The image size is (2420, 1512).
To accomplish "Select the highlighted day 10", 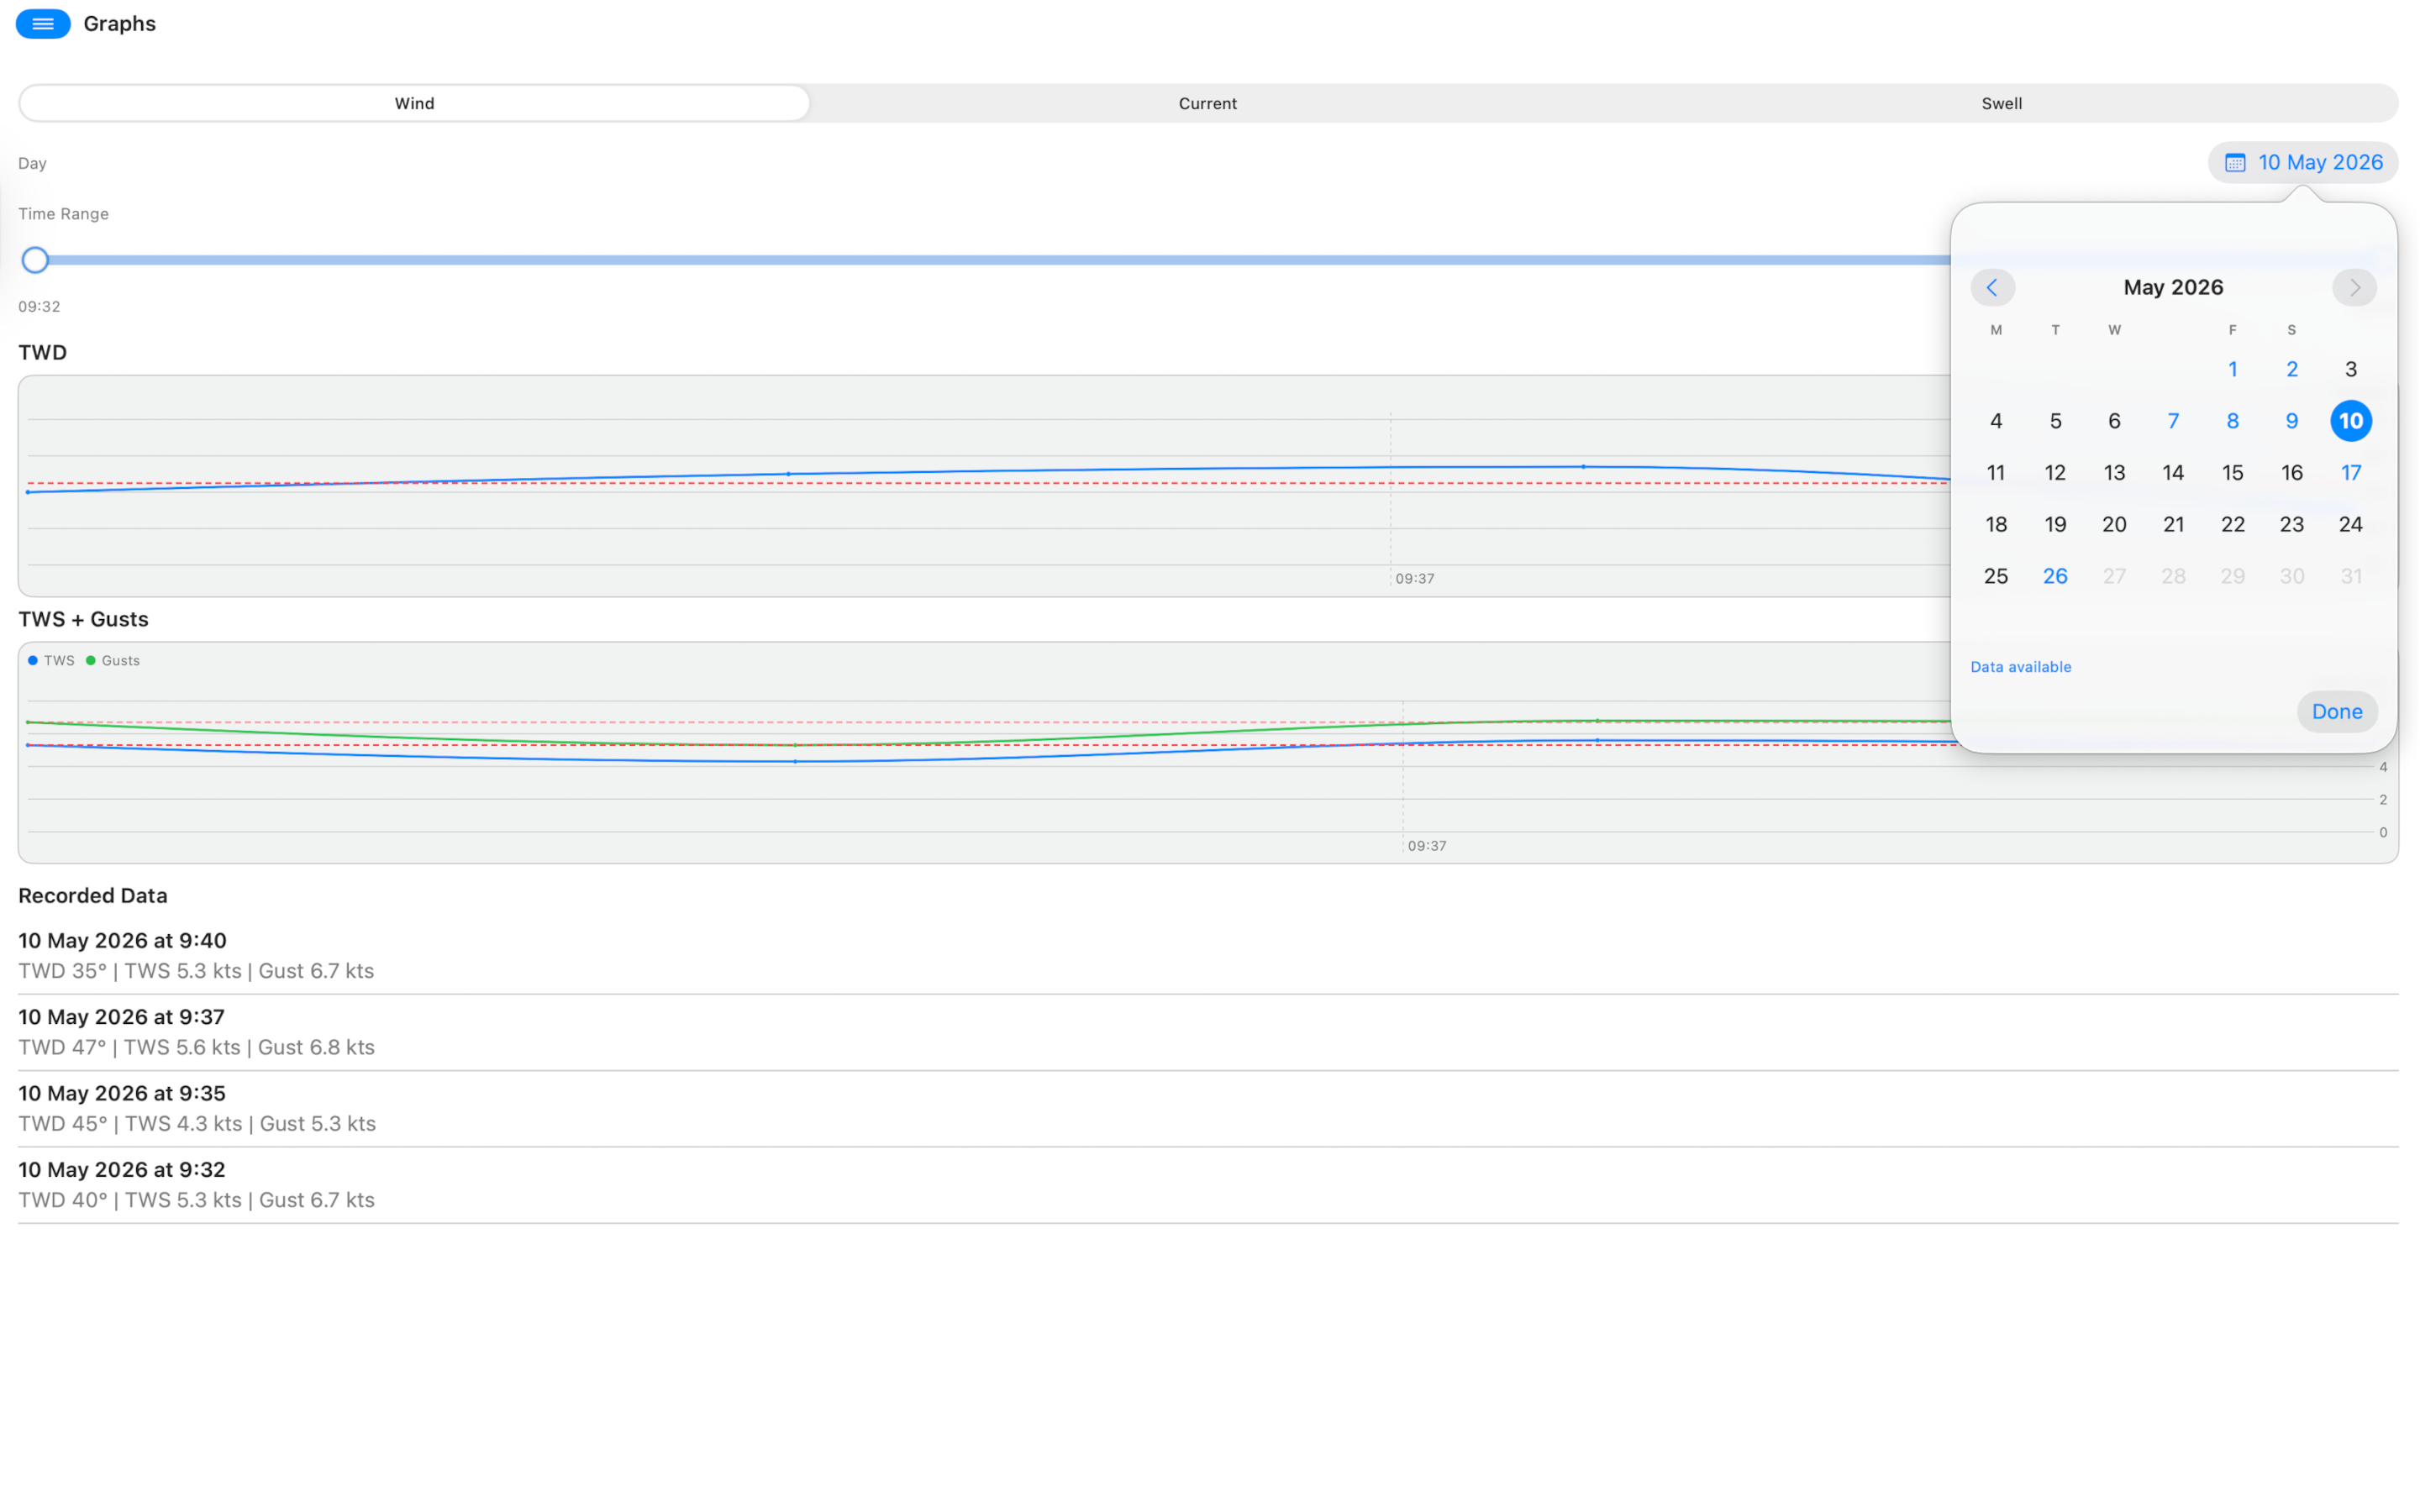I will point(2350,421).
